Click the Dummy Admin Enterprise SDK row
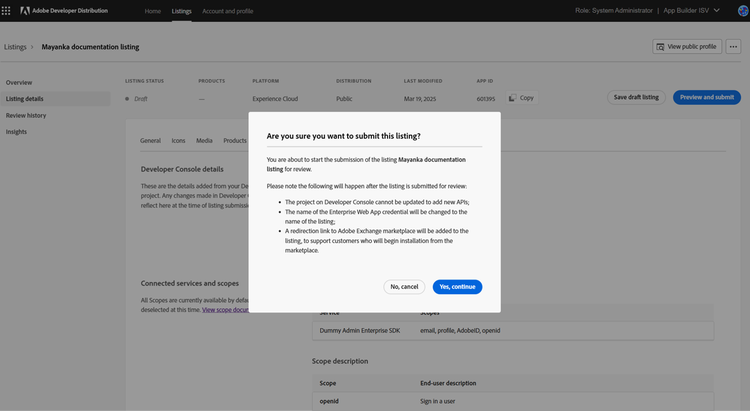Viewport: 750px width, 413px height. point(513,331)
